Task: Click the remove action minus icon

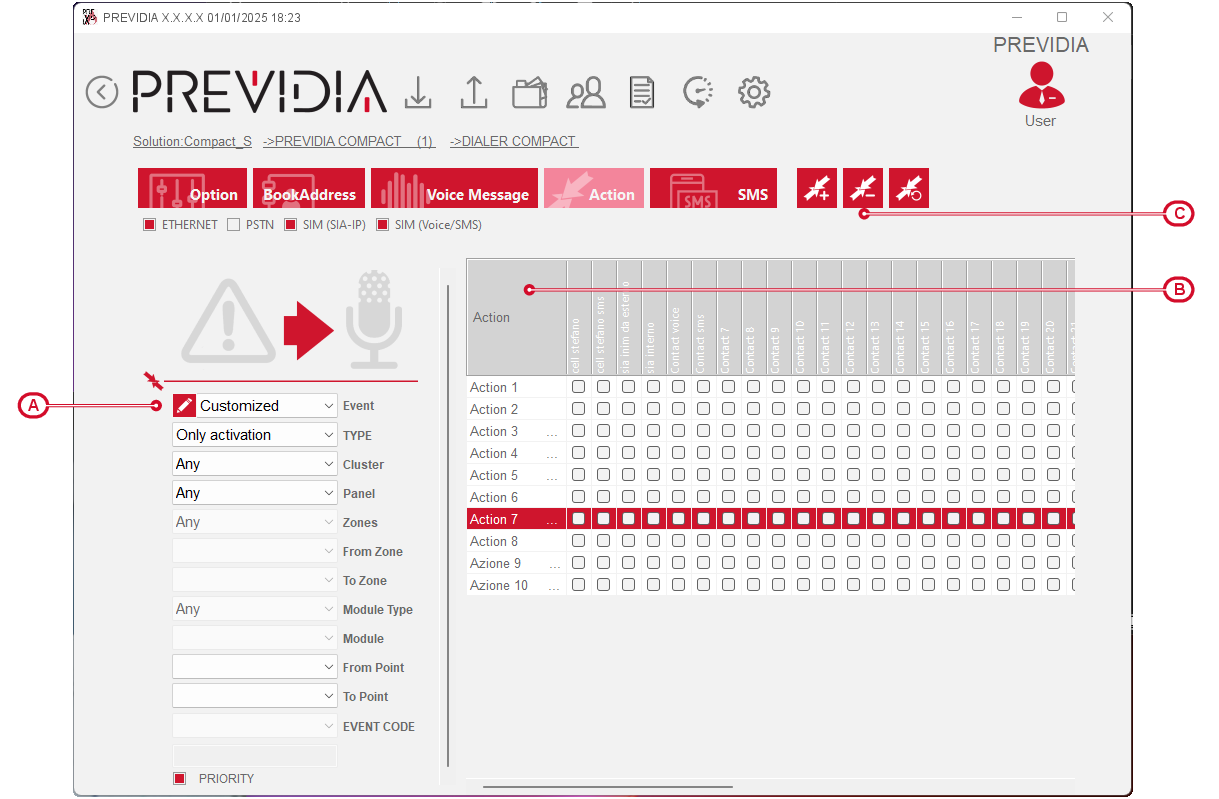Action: [x=863, y=188]
